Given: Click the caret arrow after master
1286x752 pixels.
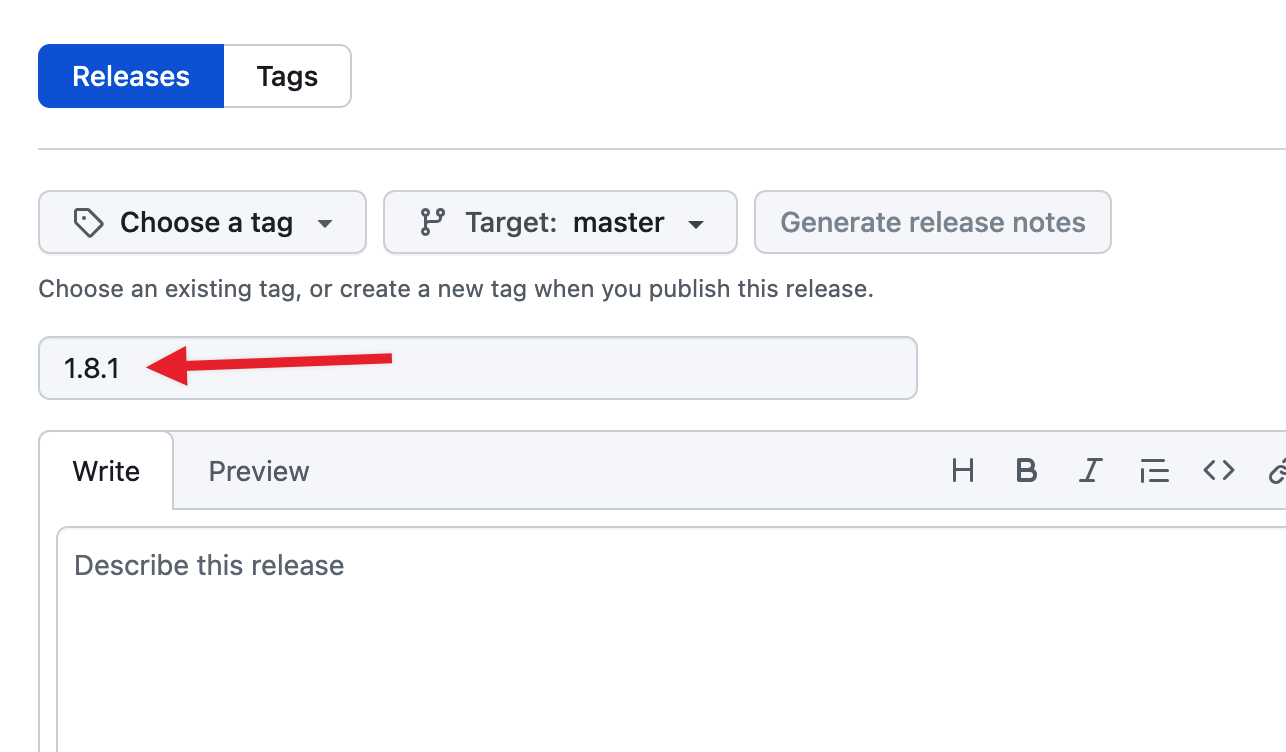Looking at the screenshot, I should [697, 223].
